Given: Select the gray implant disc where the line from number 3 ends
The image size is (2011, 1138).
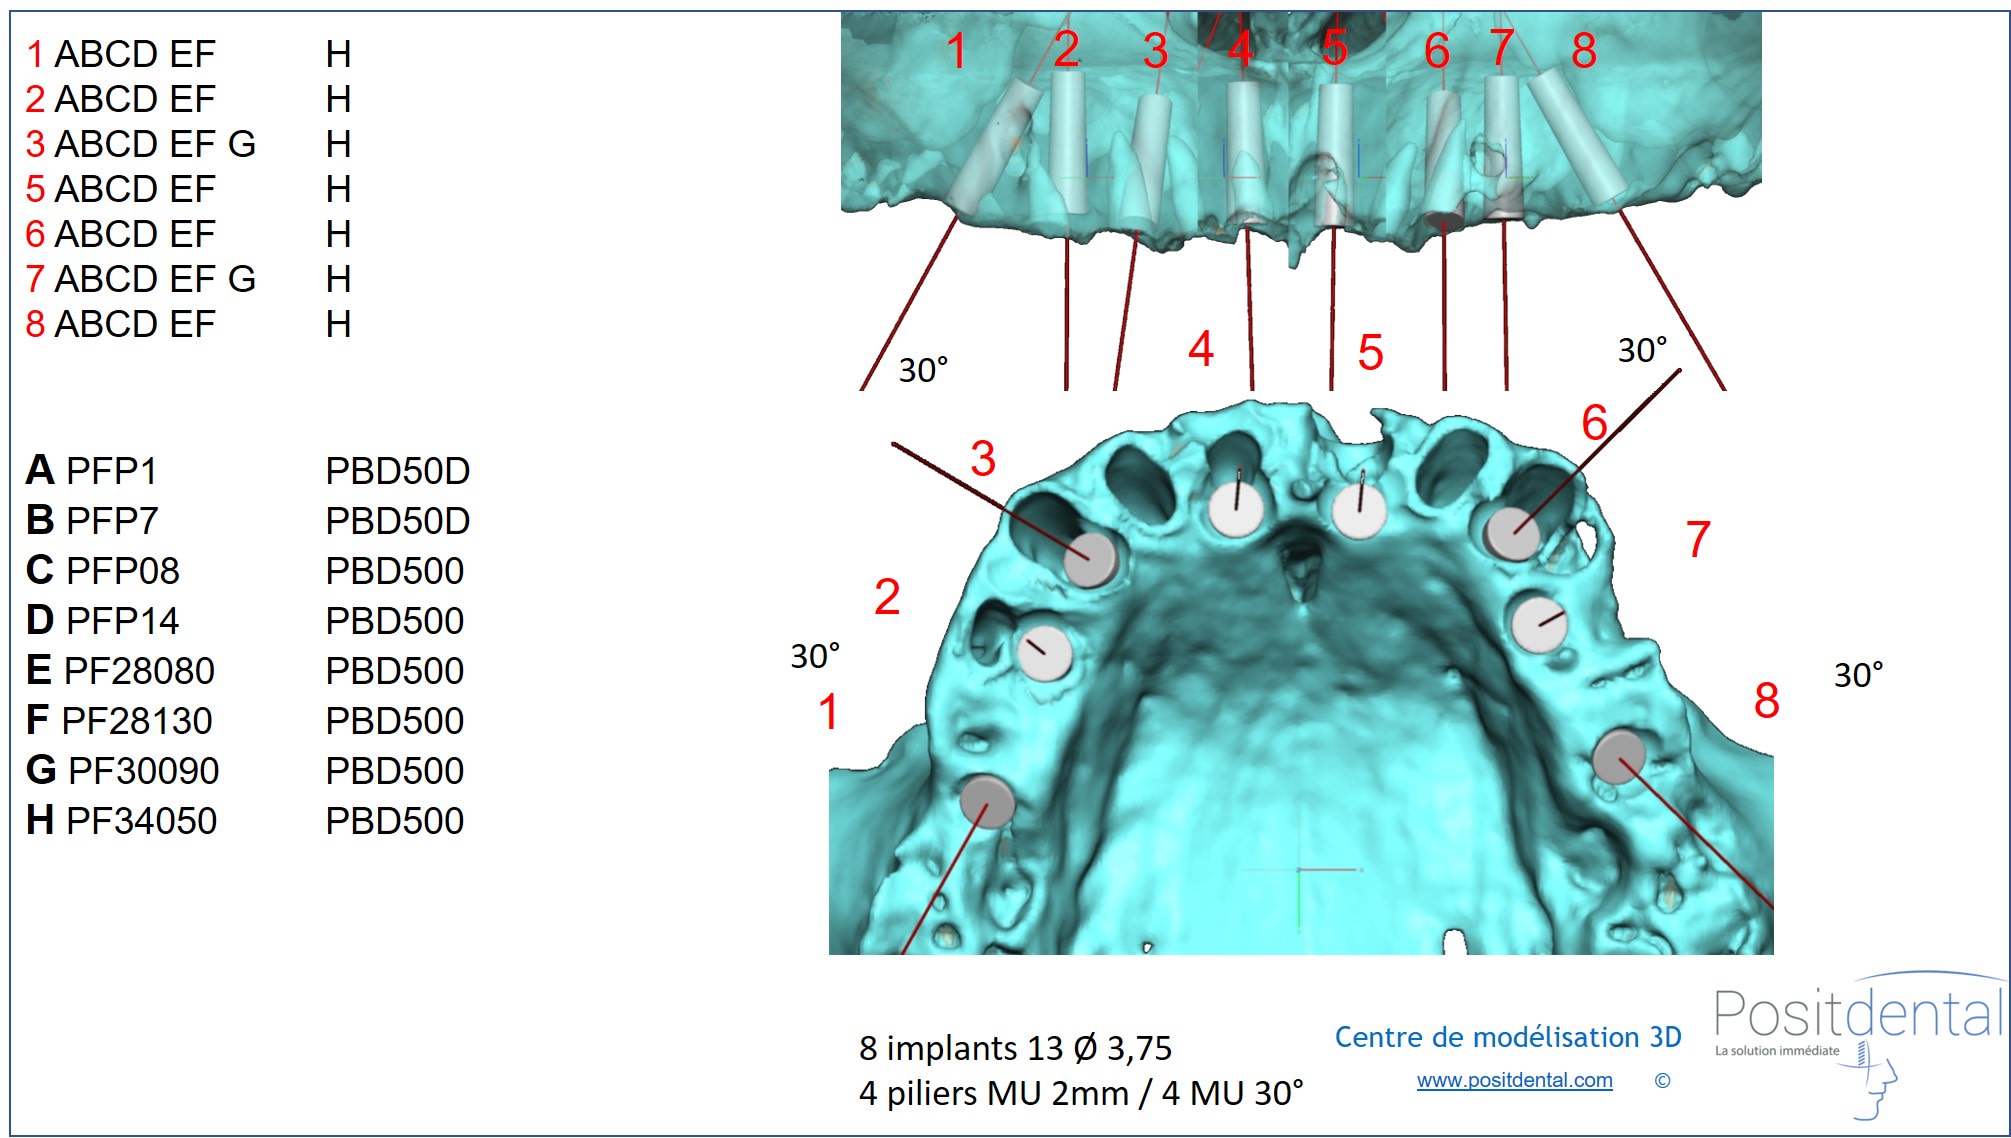Looking at the screenshot, I should pos(1090,558).
